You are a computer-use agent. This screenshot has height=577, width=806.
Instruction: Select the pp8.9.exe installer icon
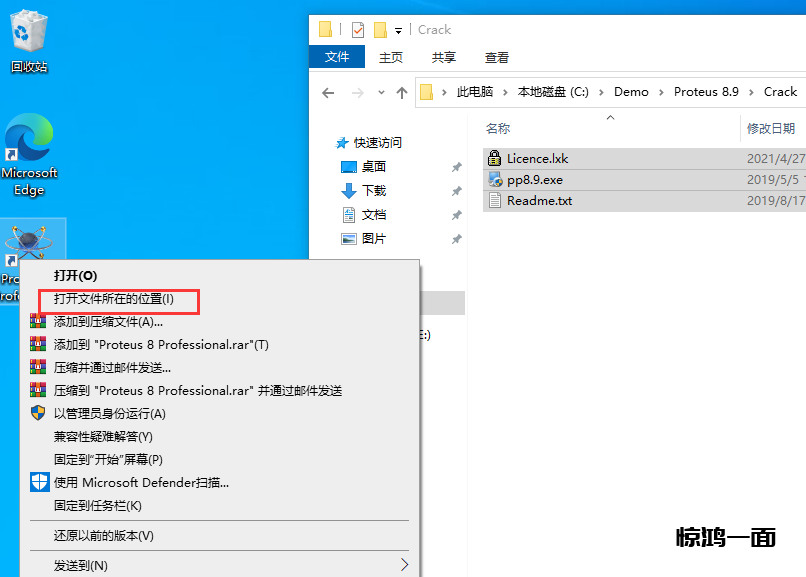494,179
